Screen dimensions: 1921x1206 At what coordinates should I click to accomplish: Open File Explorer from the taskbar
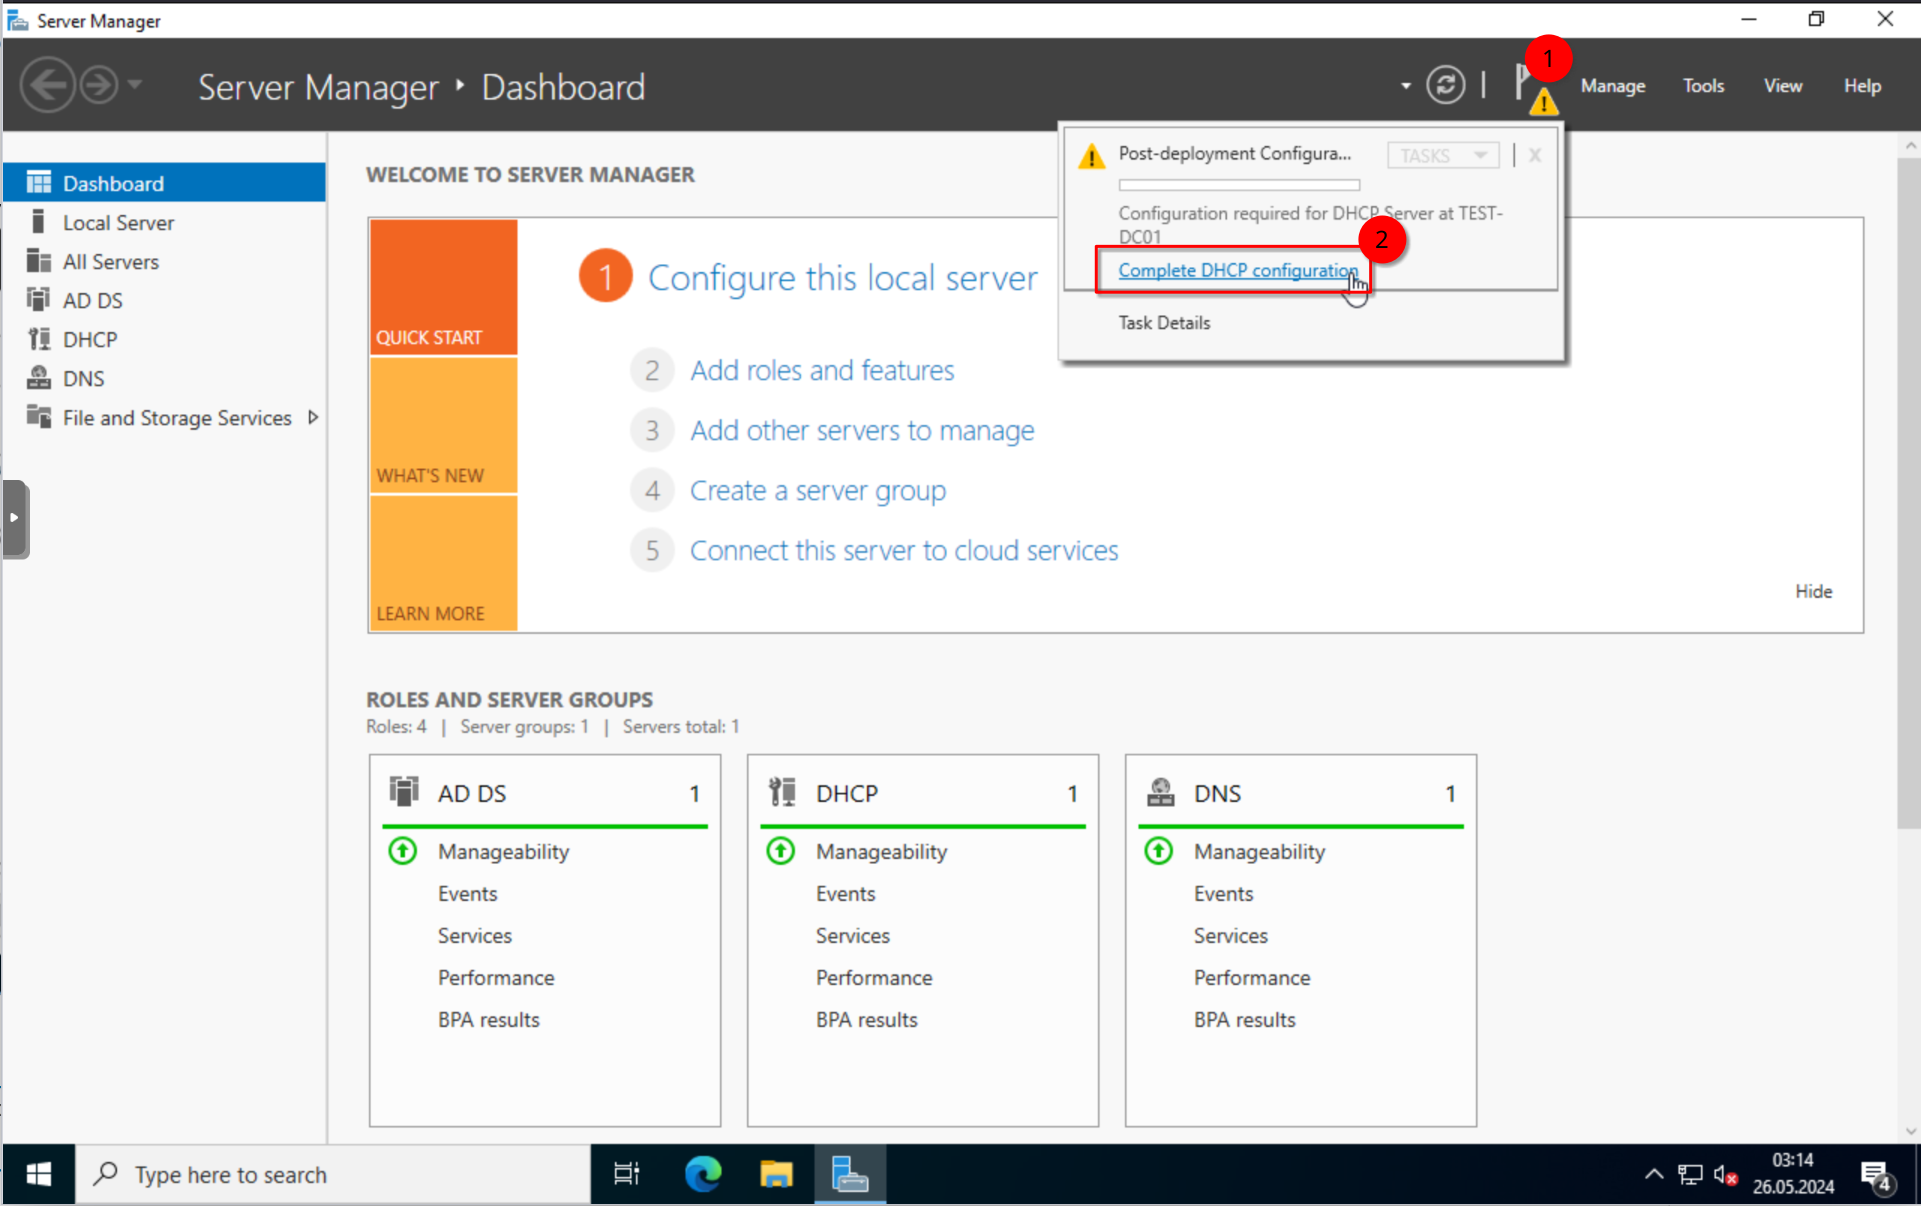pos(776,1174)
